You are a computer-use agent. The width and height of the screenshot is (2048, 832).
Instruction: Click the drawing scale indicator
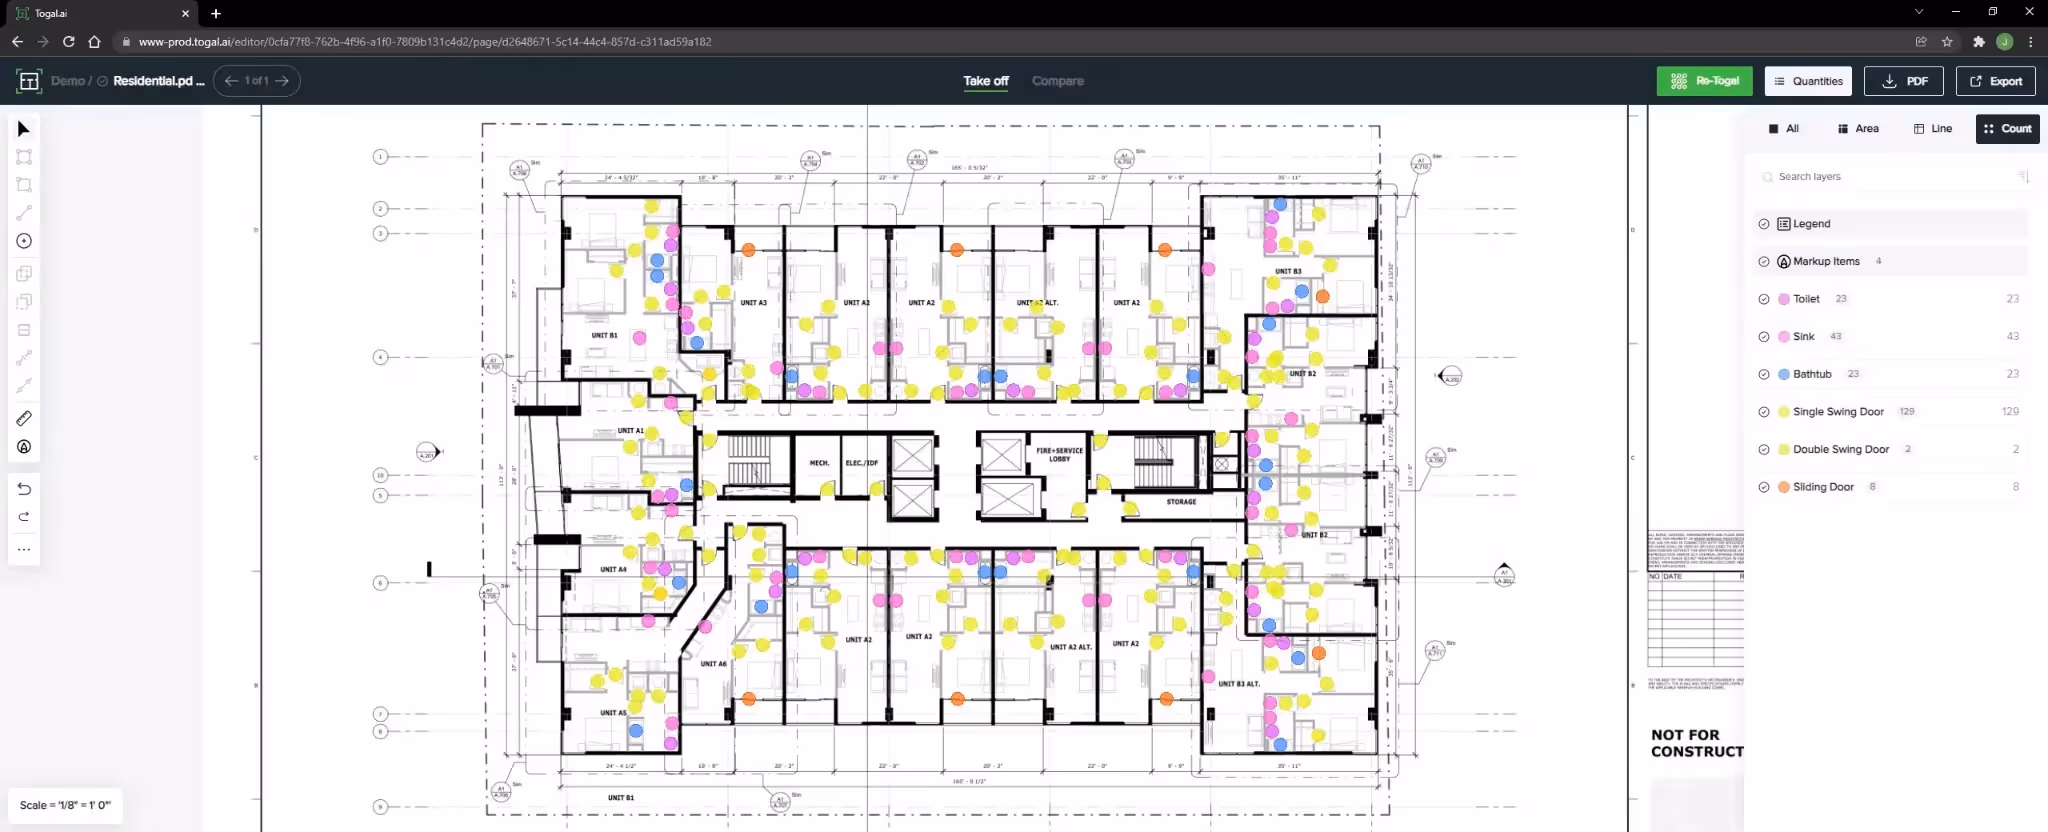pyautogui.click(x=65, y=805)
